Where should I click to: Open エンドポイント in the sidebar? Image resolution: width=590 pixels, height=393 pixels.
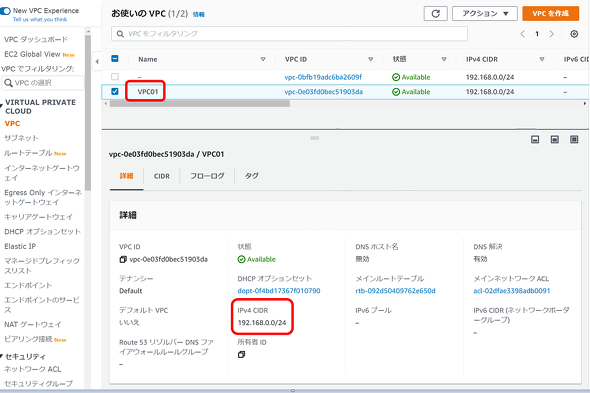coord(28,285)
